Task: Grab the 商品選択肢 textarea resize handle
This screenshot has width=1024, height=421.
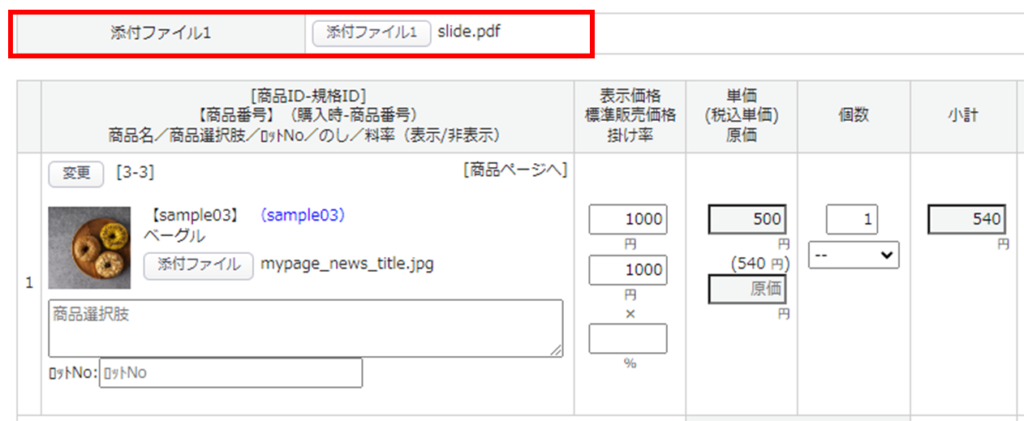Action: tap(556, 350)
